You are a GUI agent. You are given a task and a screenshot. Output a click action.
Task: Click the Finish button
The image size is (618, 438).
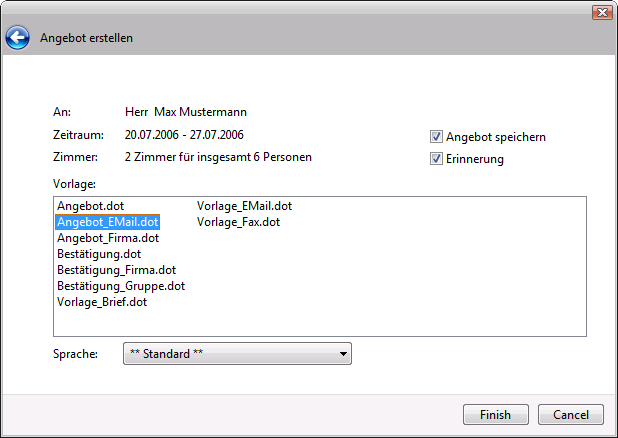tap(496, 415)
